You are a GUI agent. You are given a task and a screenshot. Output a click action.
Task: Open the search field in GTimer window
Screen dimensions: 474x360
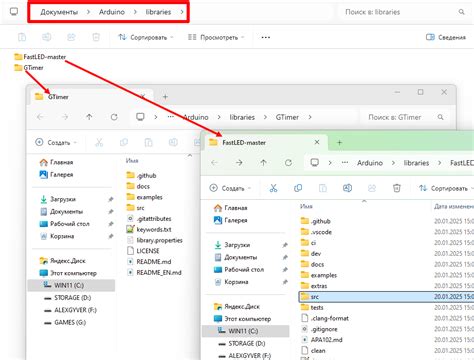pyautogui.click(x=405, y=117)
